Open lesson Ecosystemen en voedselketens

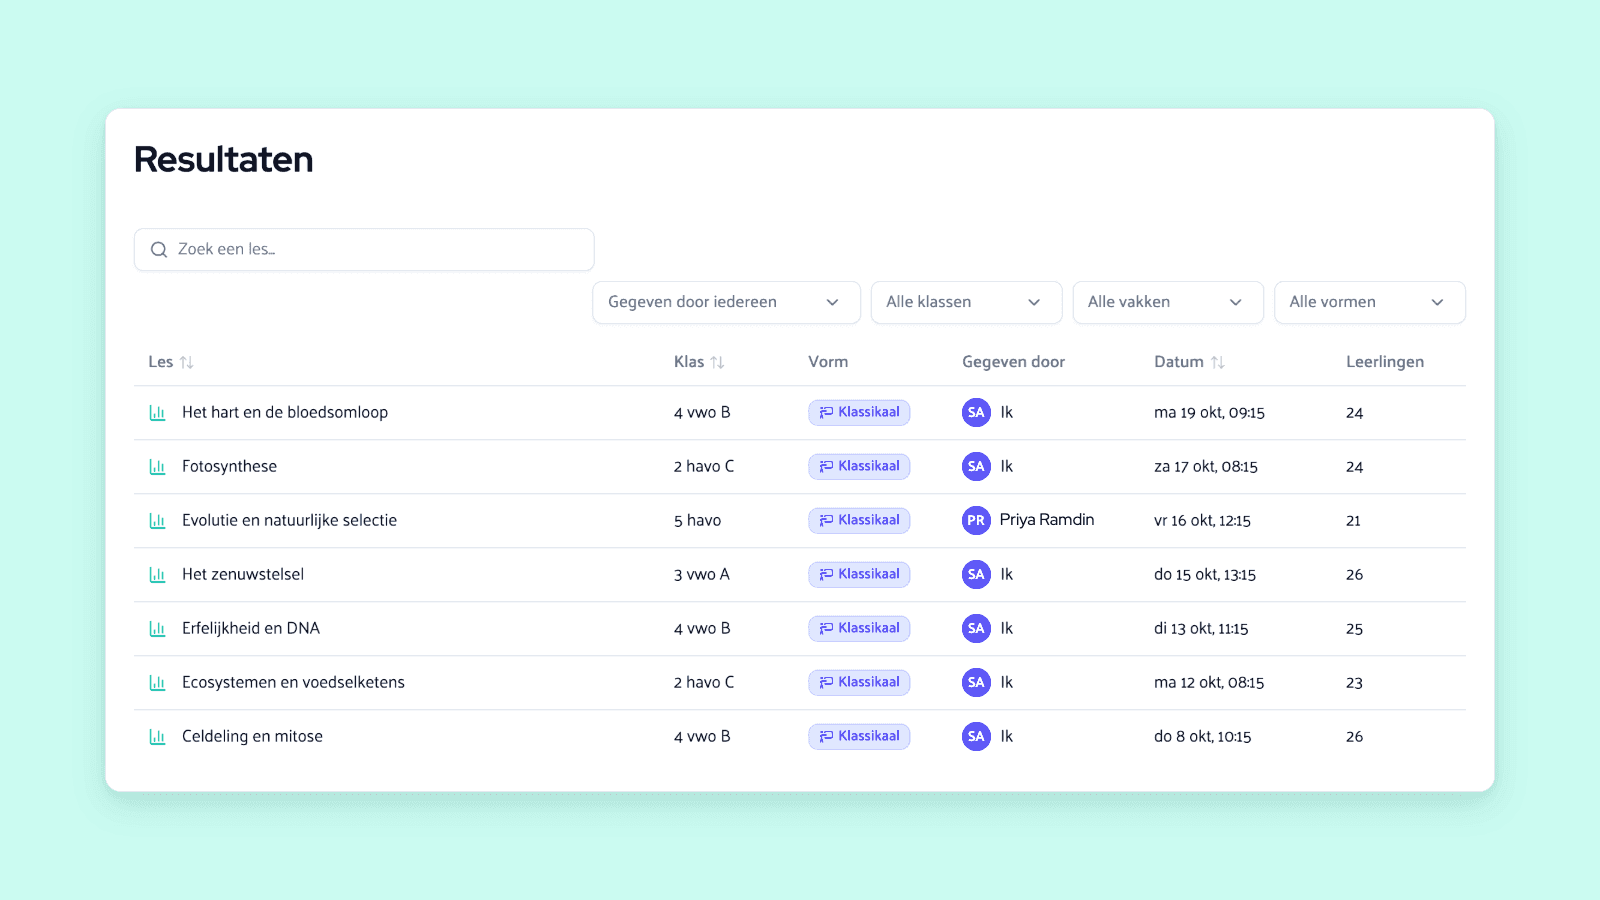point(293,682)
